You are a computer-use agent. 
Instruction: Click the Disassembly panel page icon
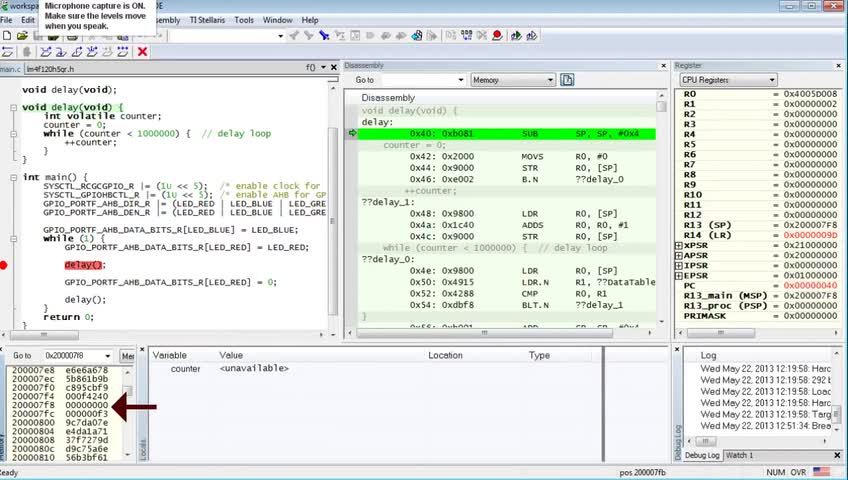click(x=567, y=80)
